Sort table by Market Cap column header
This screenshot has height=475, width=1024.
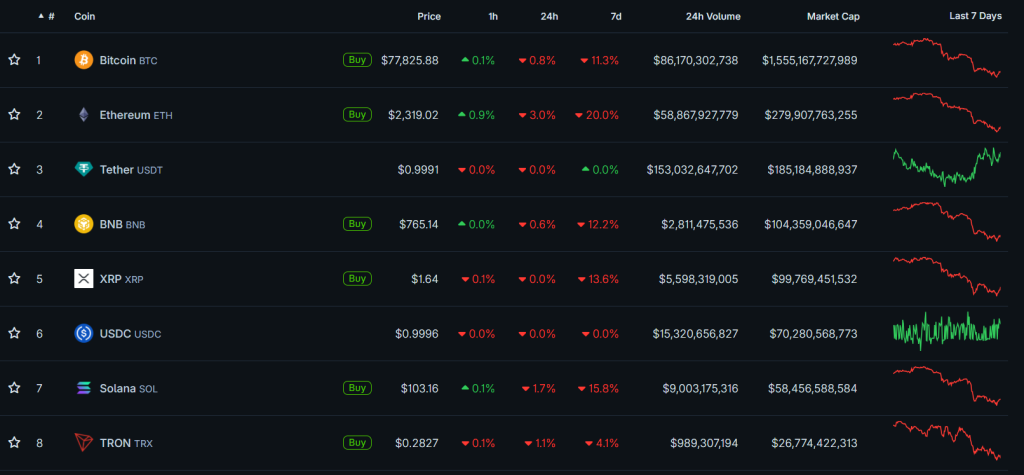pyautogui.click(x=832, y=17)
